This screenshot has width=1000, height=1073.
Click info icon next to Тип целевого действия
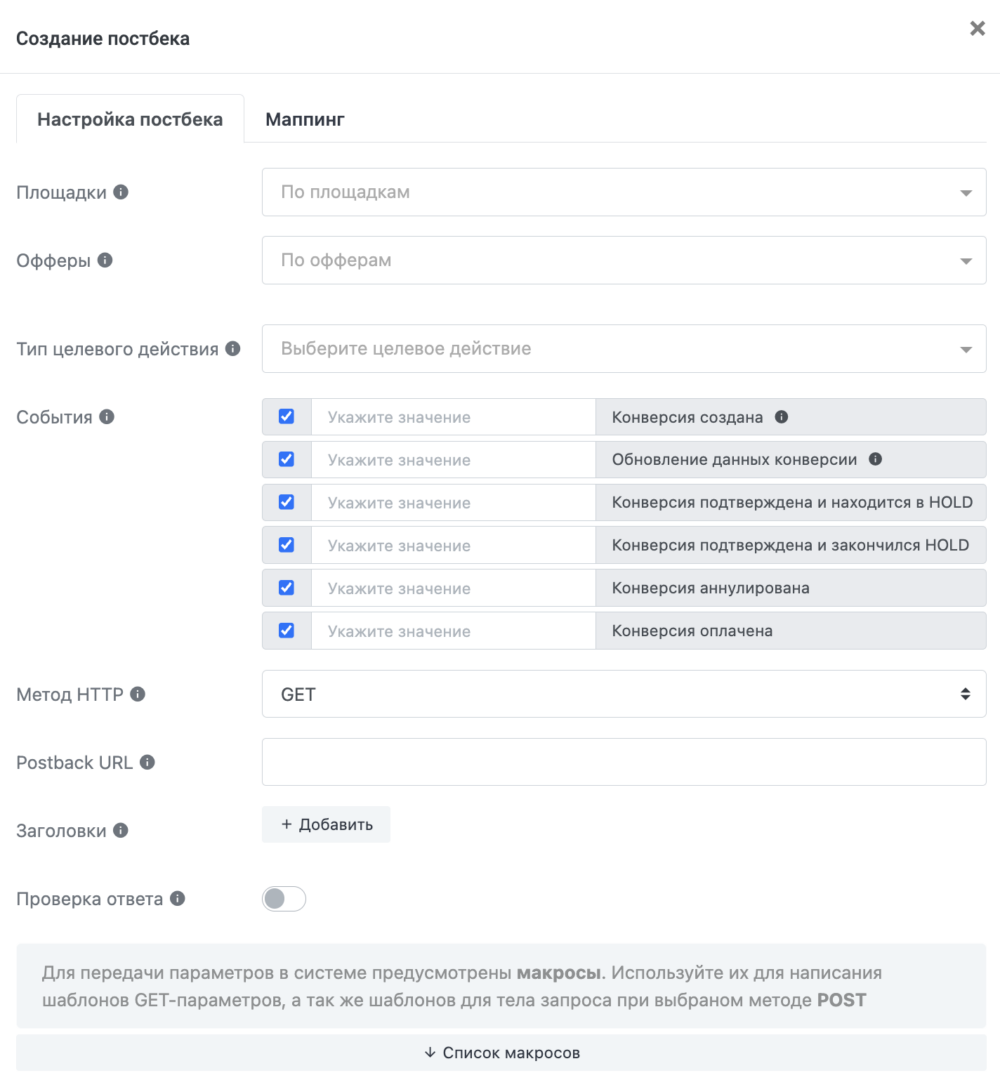point(233,349)
